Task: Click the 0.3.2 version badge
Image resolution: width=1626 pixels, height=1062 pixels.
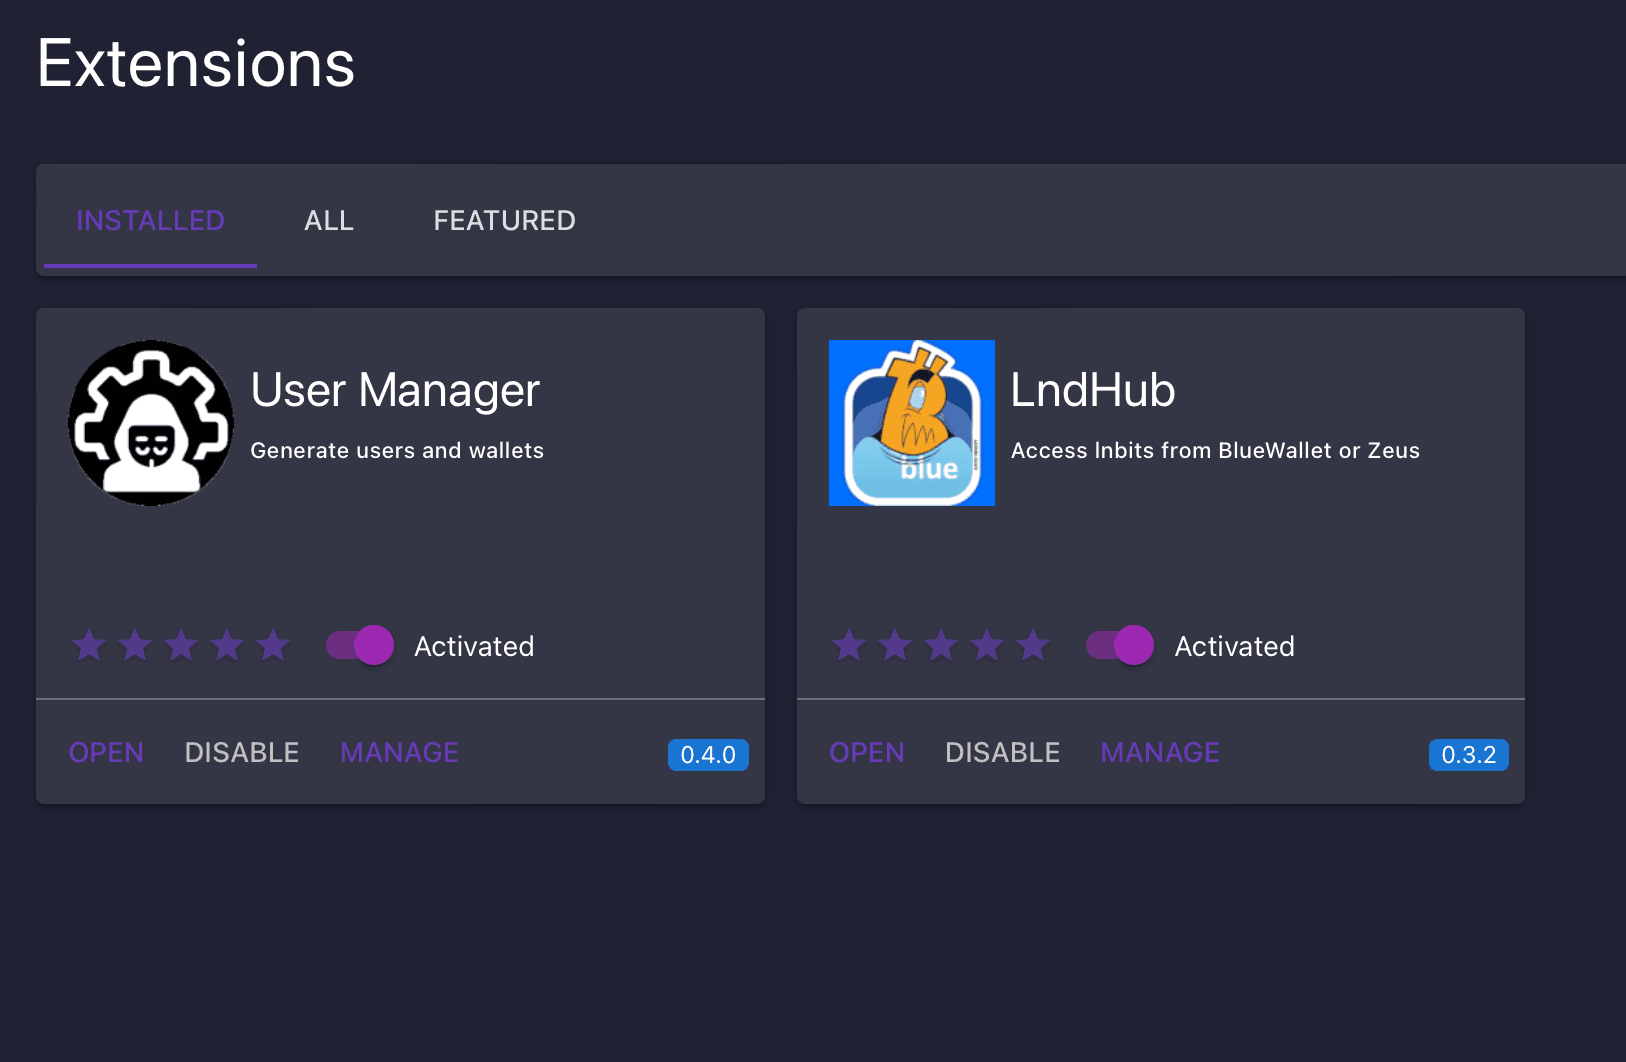Action: [1469, 755]
